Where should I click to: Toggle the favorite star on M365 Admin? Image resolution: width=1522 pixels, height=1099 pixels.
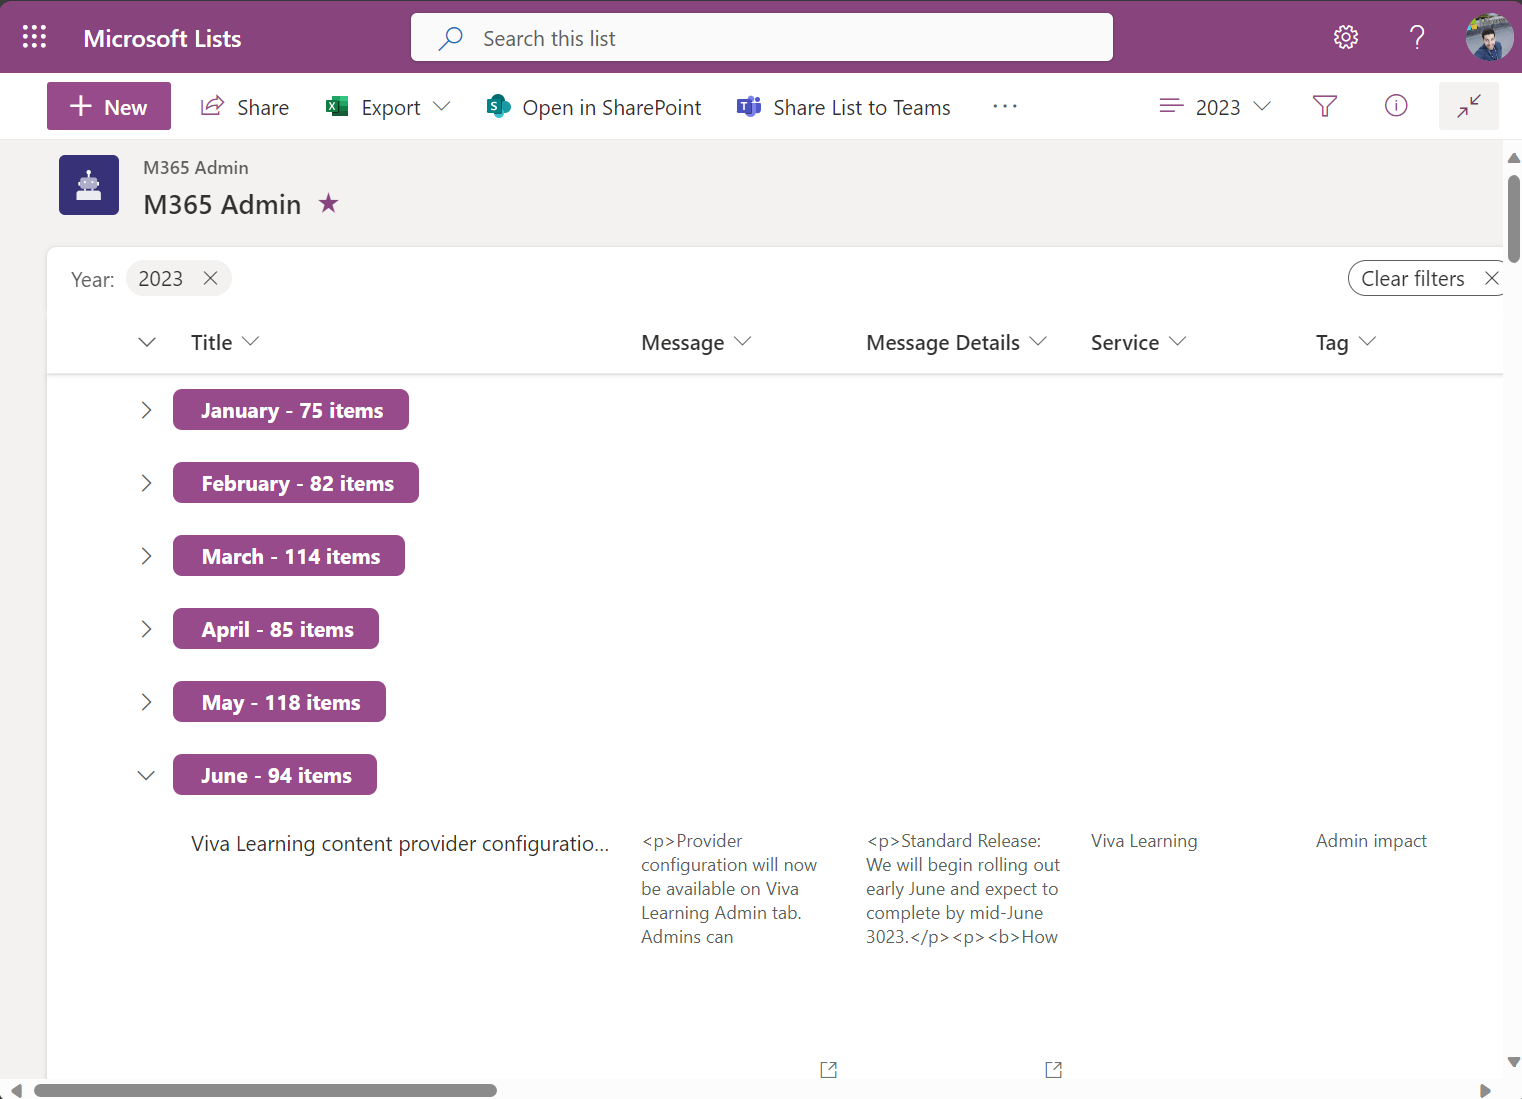coord(328,203)
